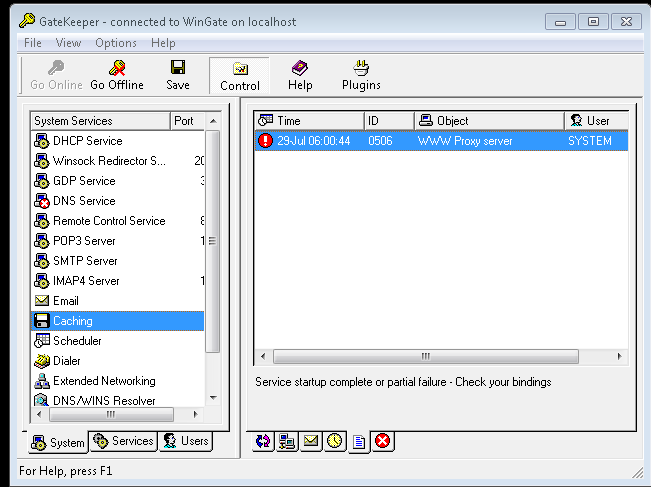Select the IMAP4 Server entry
This screenshot has width=651, height=487.
point(117,281)
